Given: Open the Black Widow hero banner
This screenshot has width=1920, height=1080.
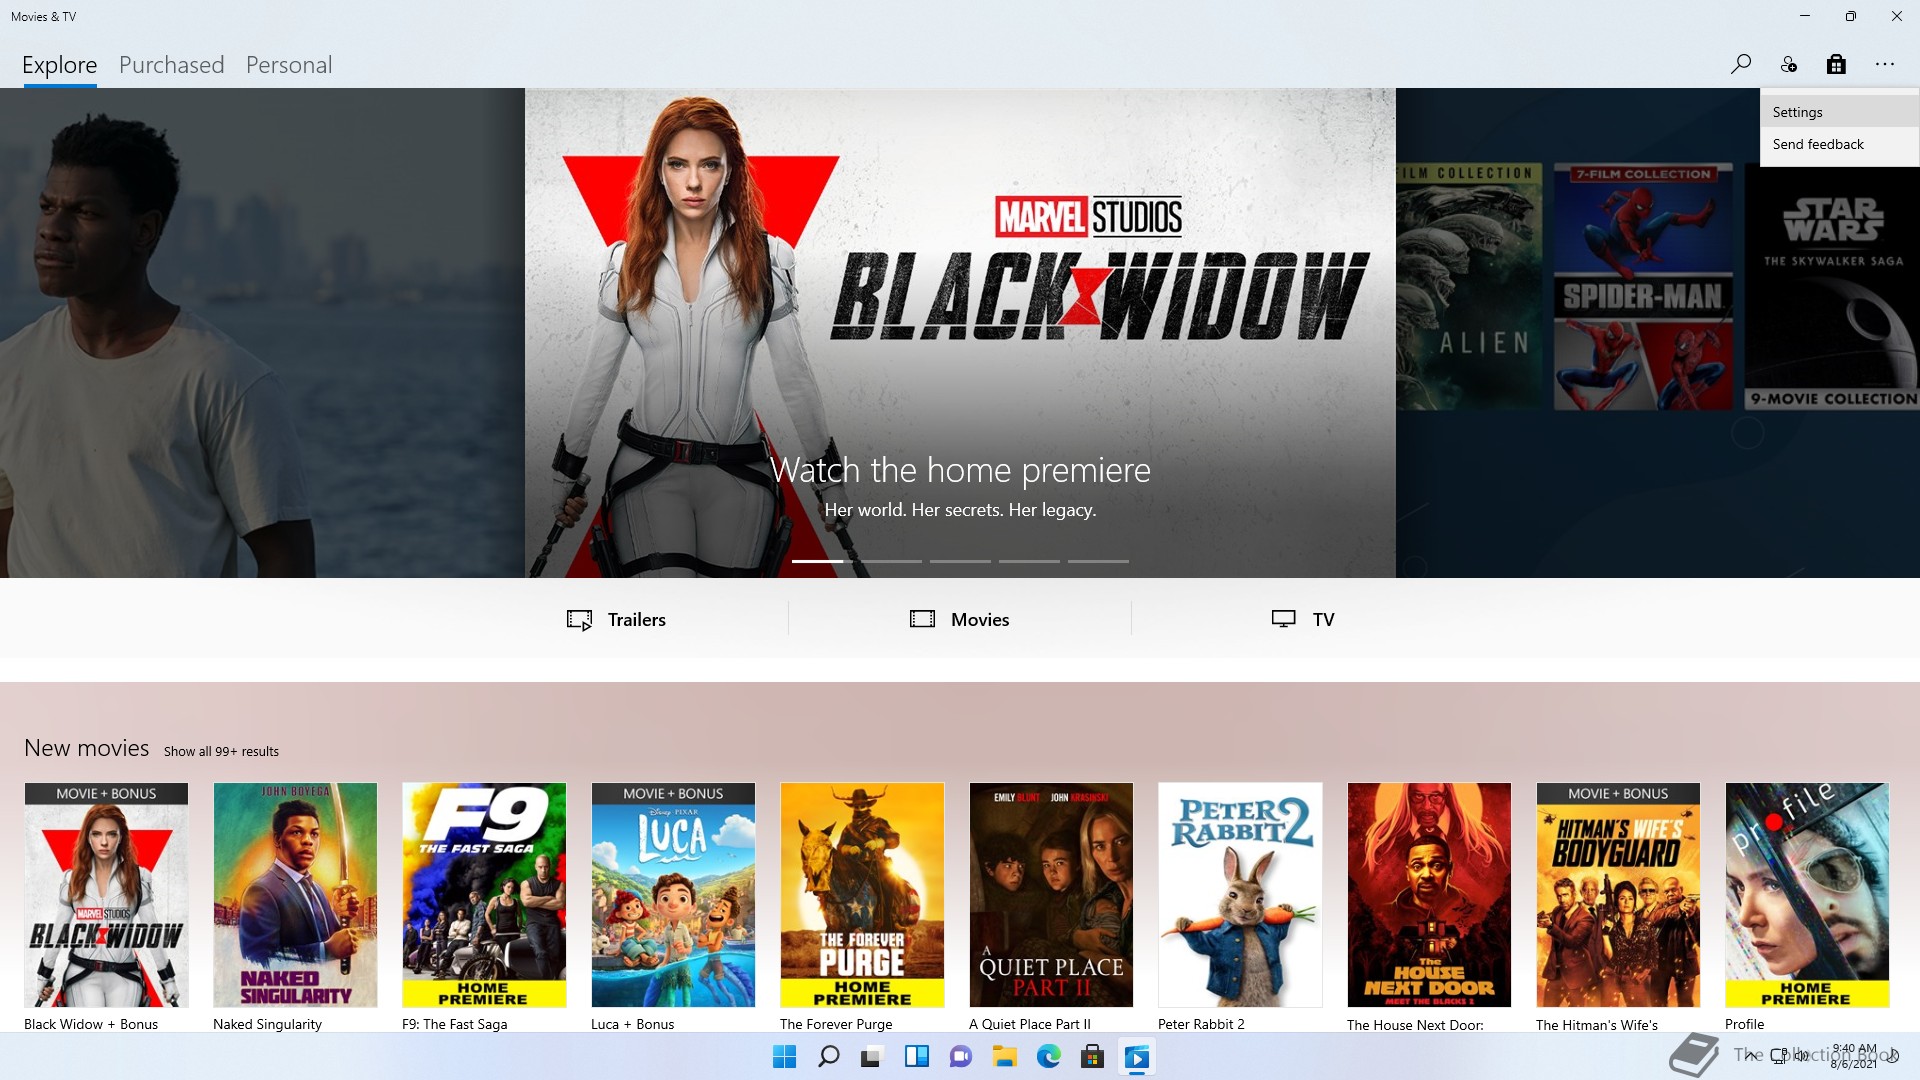Looking at the screenshot, I should [960, 333].
